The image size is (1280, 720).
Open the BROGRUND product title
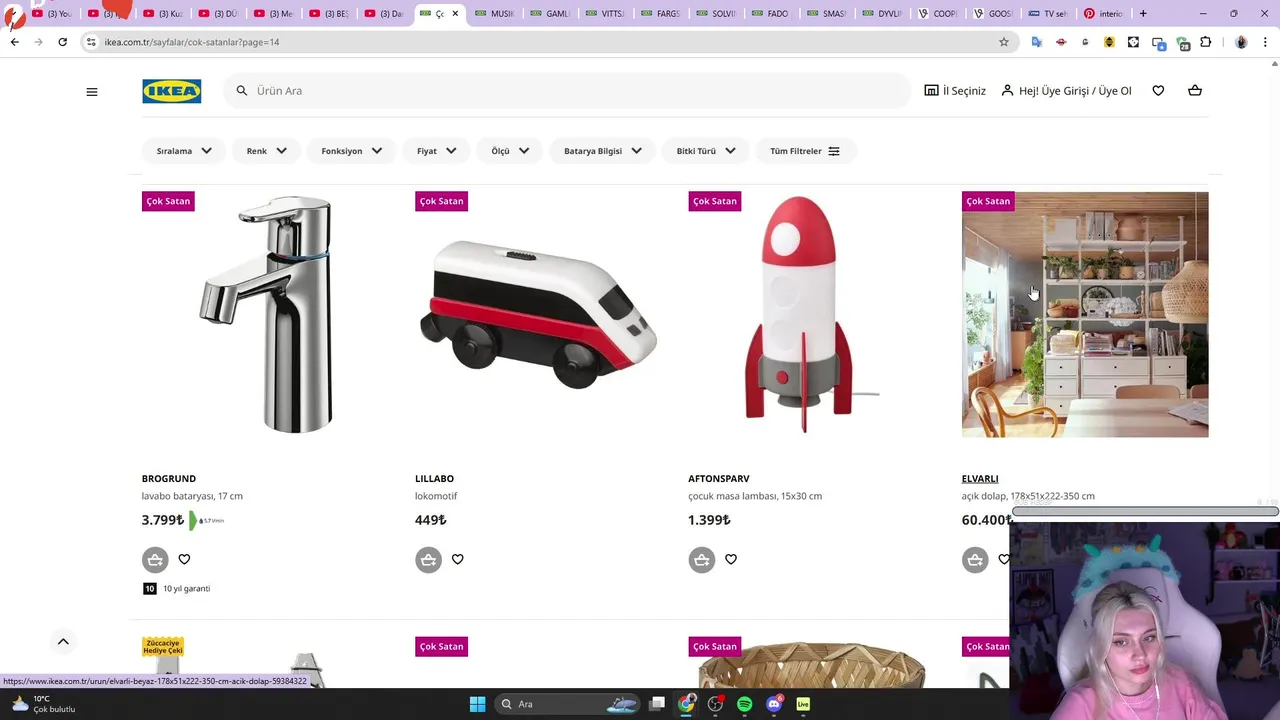click(x=169, y=479)
